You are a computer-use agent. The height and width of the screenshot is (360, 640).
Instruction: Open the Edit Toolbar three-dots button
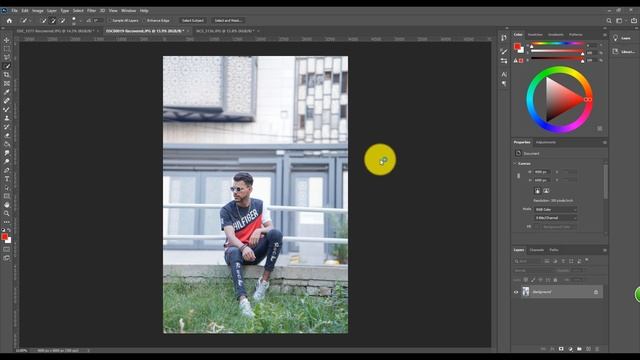[x=7, y=222]
